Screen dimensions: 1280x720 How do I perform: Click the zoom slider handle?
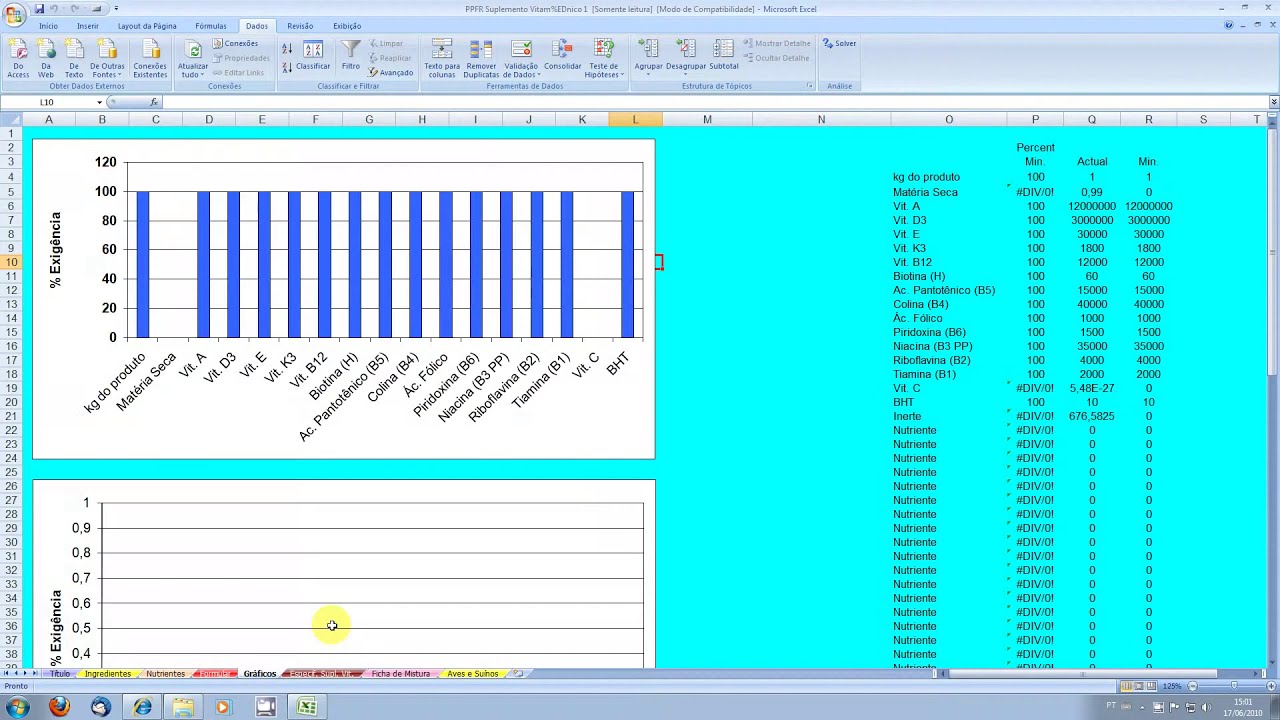1233,686
